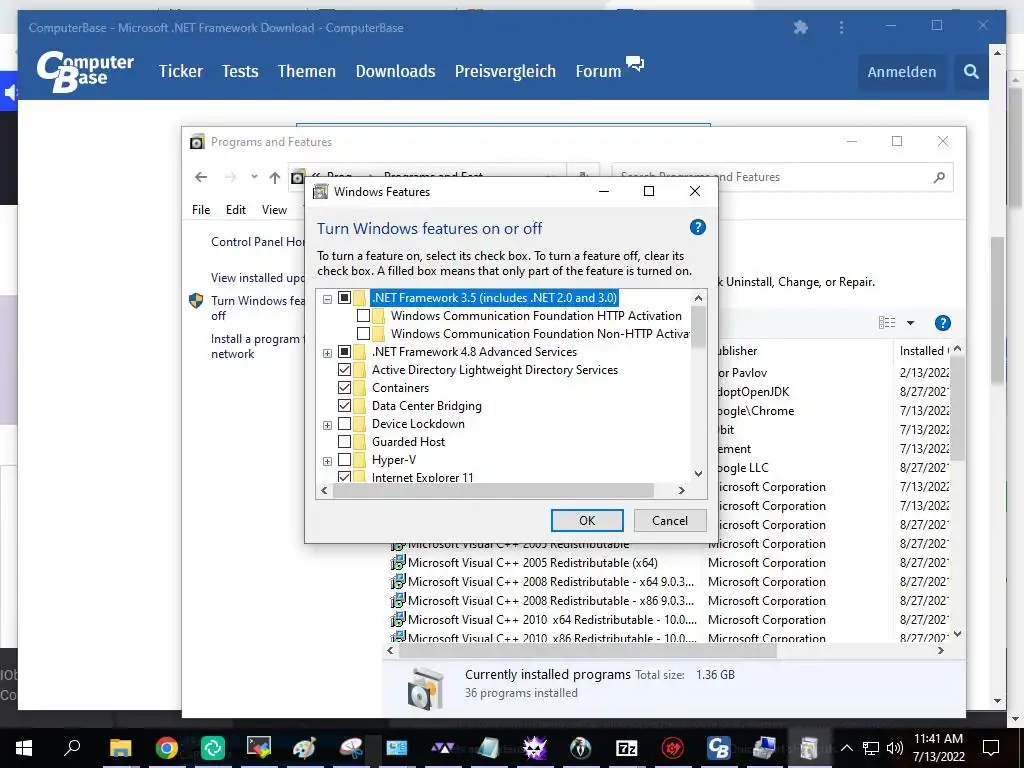Open Preisvergleich on ComputerBase
Image resolution: width=1024 pixels, height=768 pixels.
505,71
